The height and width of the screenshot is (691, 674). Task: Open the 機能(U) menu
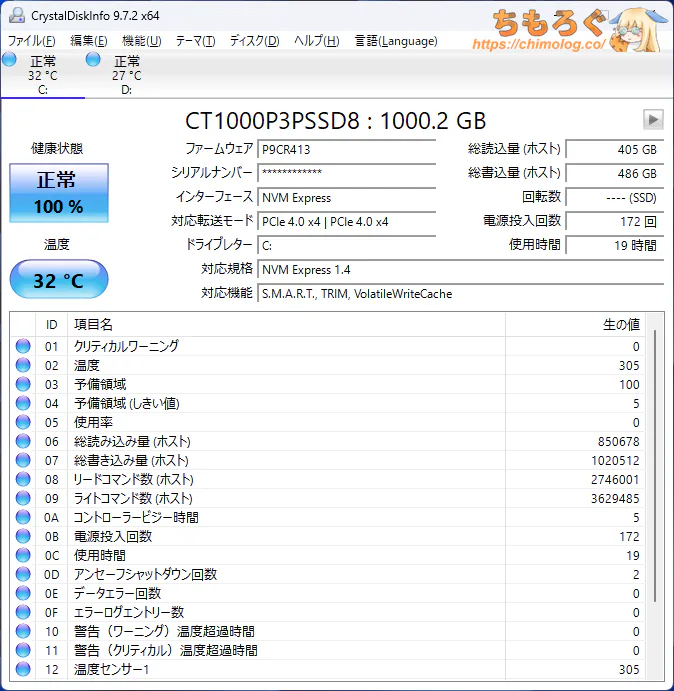[x=141, y=41]
